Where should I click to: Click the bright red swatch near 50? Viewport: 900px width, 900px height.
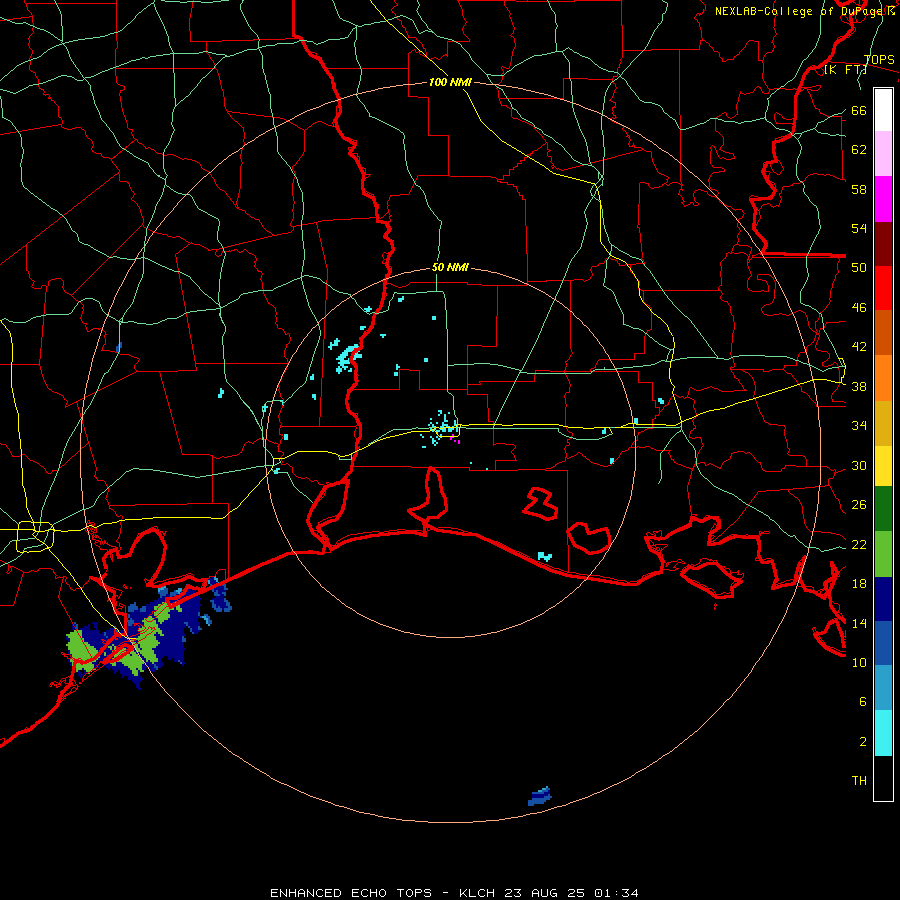883,288
